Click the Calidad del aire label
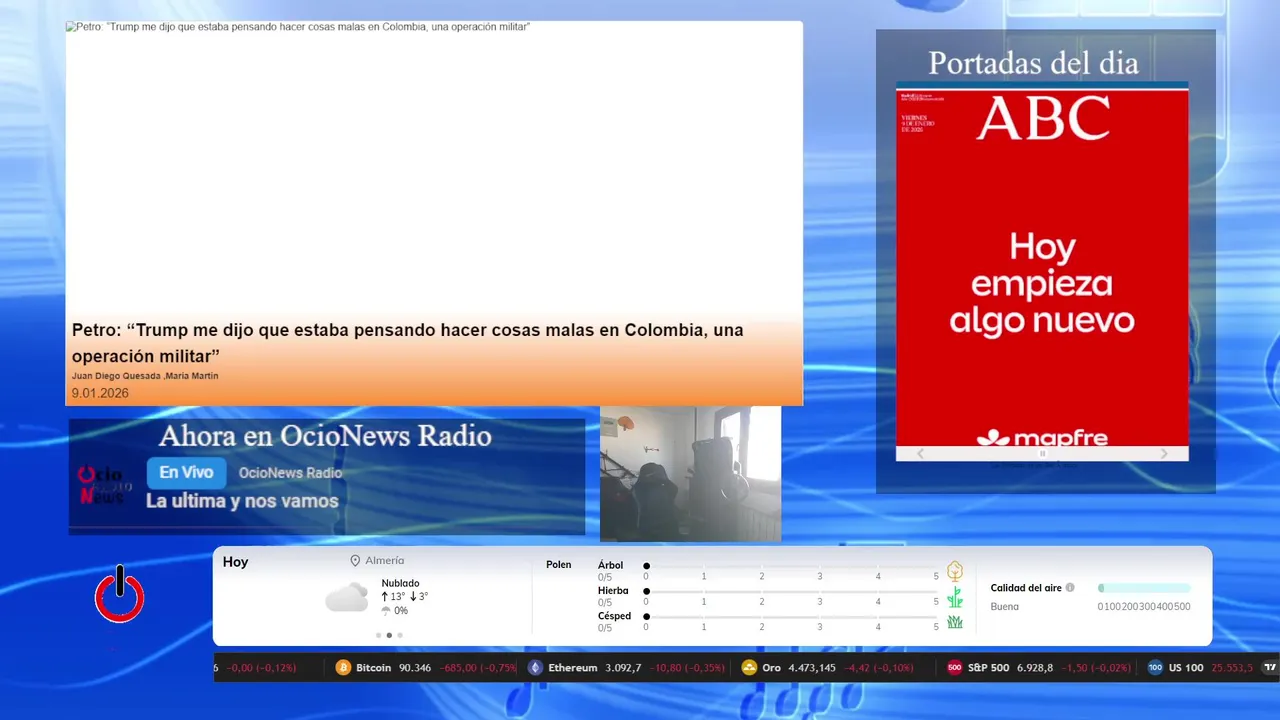Screen dimensions: 1280x720 pyautogui.click(x=1026, y=588)
